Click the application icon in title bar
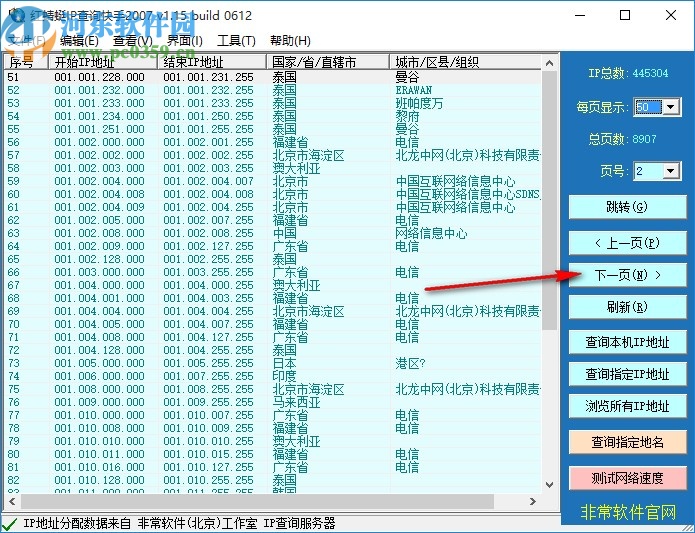This screenshot has height=533, width=695. 17,14
